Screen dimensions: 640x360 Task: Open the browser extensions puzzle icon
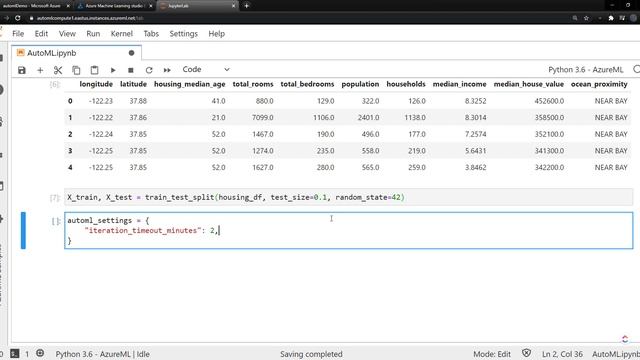coord(611,18)
